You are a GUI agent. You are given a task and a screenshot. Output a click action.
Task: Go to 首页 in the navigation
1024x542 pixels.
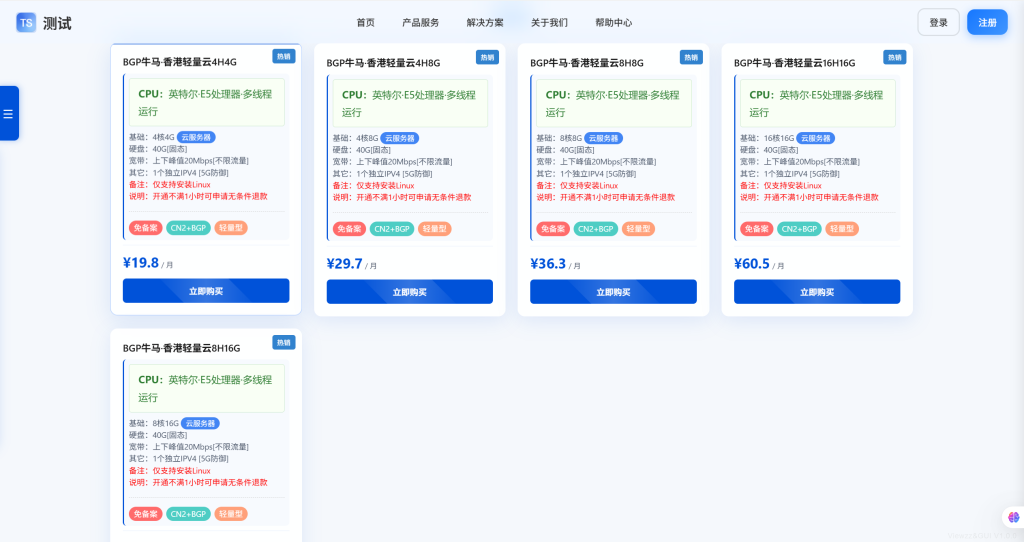pos(366,23)
